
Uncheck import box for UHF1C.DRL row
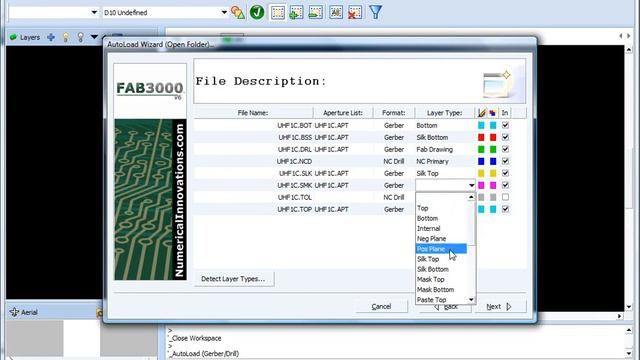point(505,149)
